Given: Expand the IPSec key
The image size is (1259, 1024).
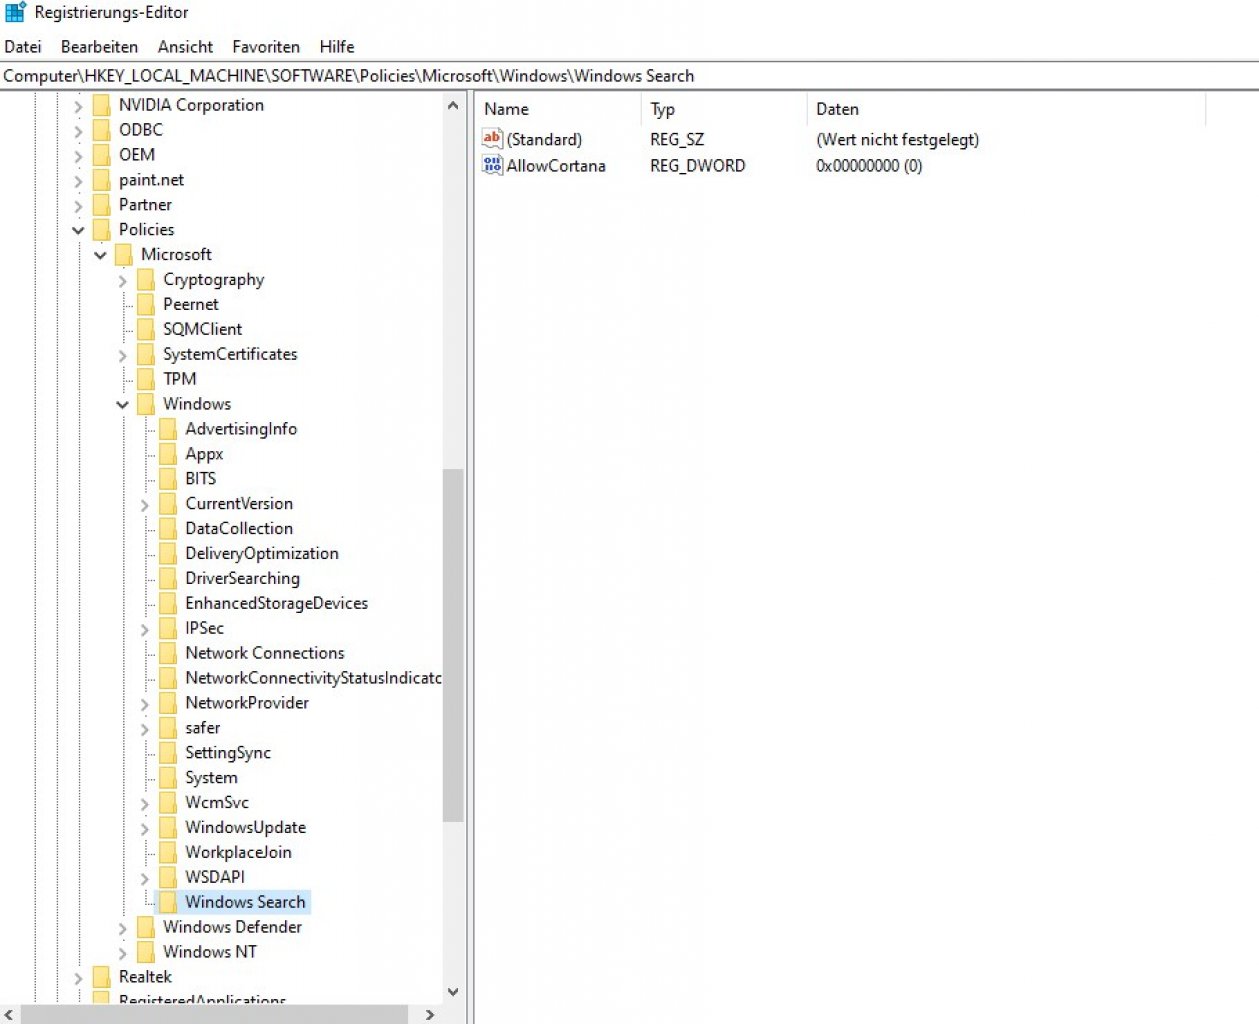Looking at the screenshot, I should pyautogui.click(x=145, y=629).
